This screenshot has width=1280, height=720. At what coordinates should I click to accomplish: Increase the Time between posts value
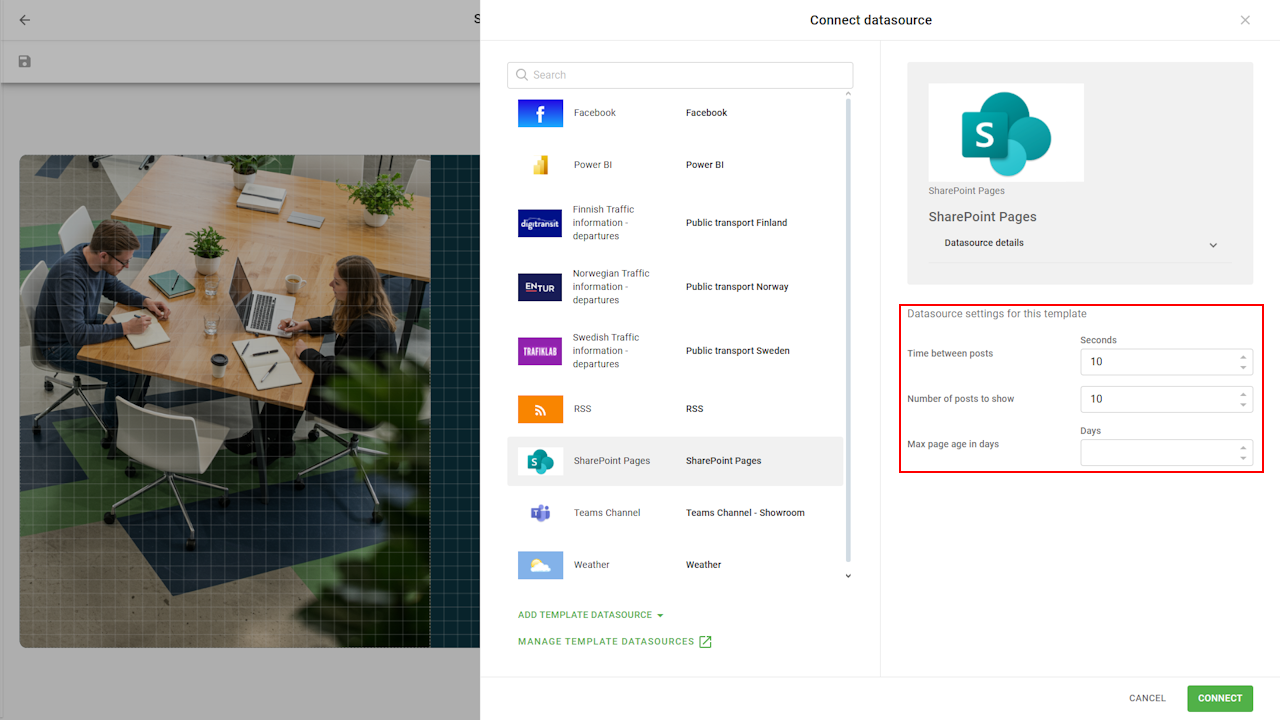(1243, 357)
